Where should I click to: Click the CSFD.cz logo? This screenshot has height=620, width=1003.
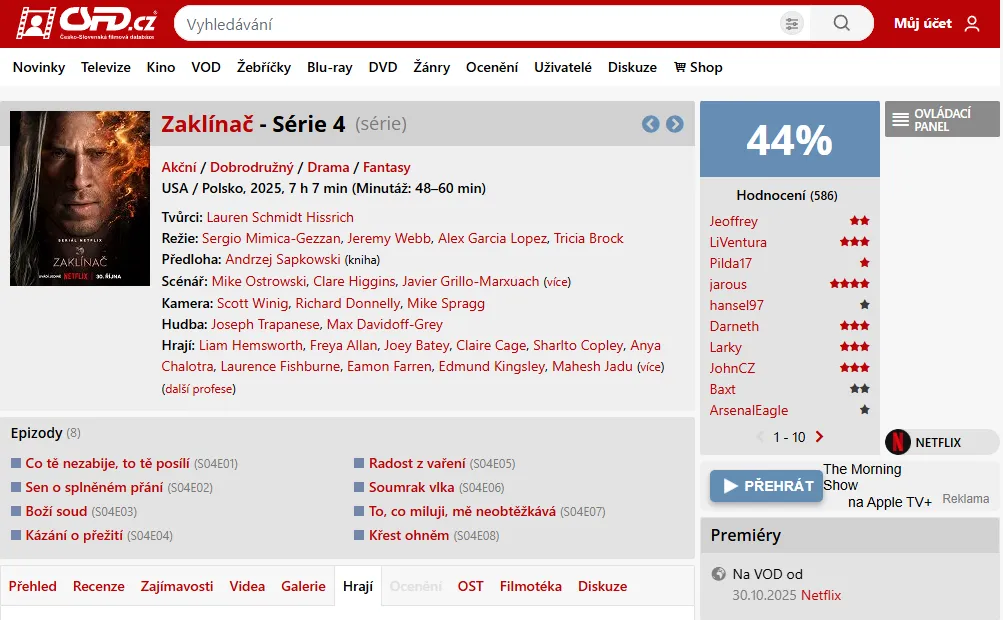coord(86,23)
